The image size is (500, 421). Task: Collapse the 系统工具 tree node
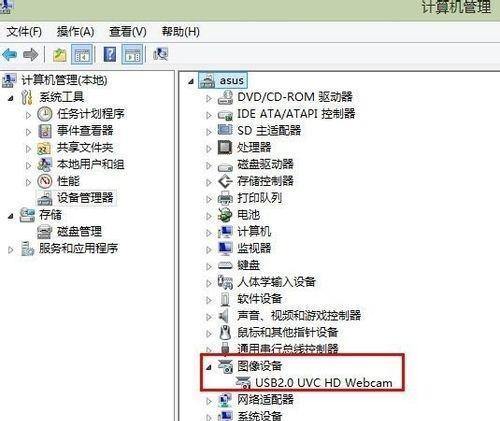(11, 98)
